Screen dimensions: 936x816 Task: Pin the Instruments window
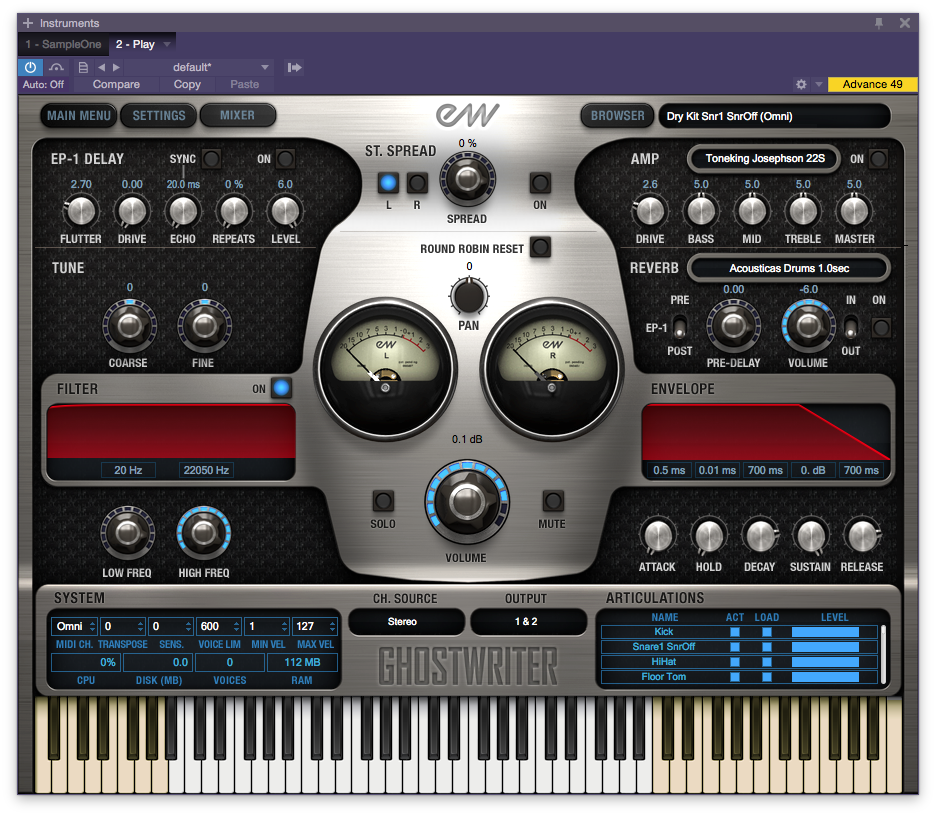point(879,23)
